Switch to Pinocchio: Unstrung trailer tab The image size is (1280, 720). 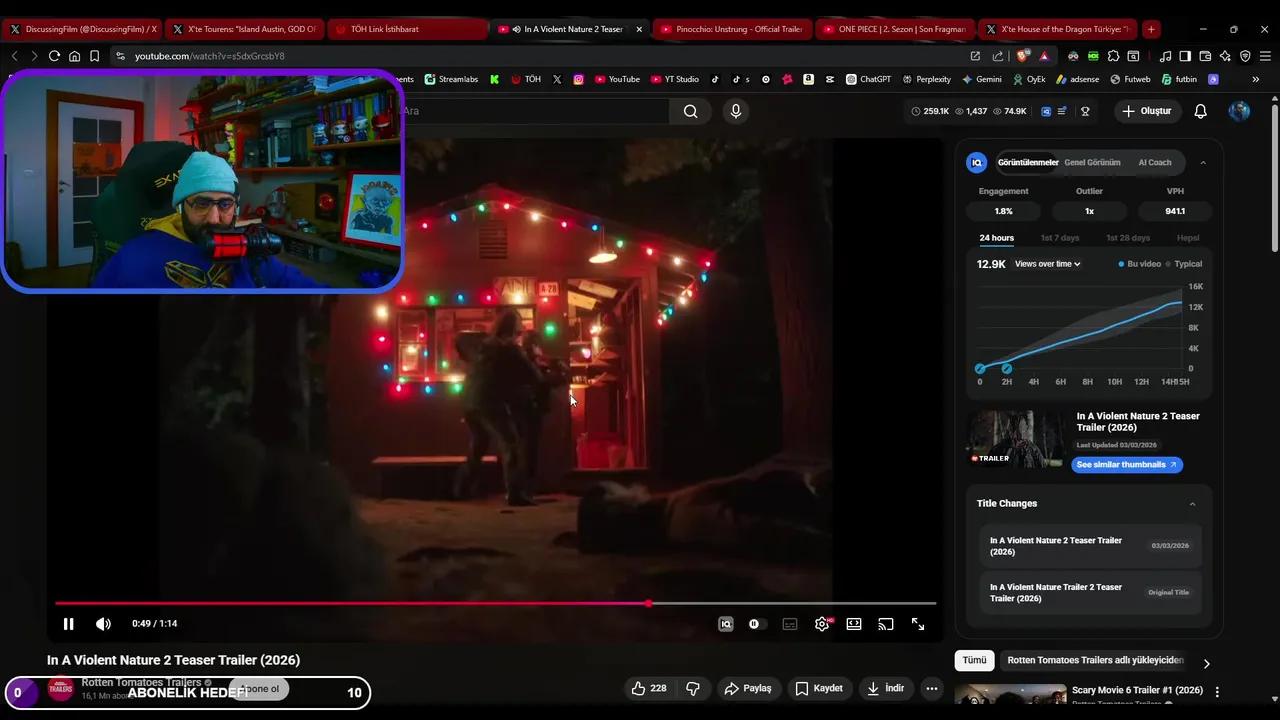[732, 29]
